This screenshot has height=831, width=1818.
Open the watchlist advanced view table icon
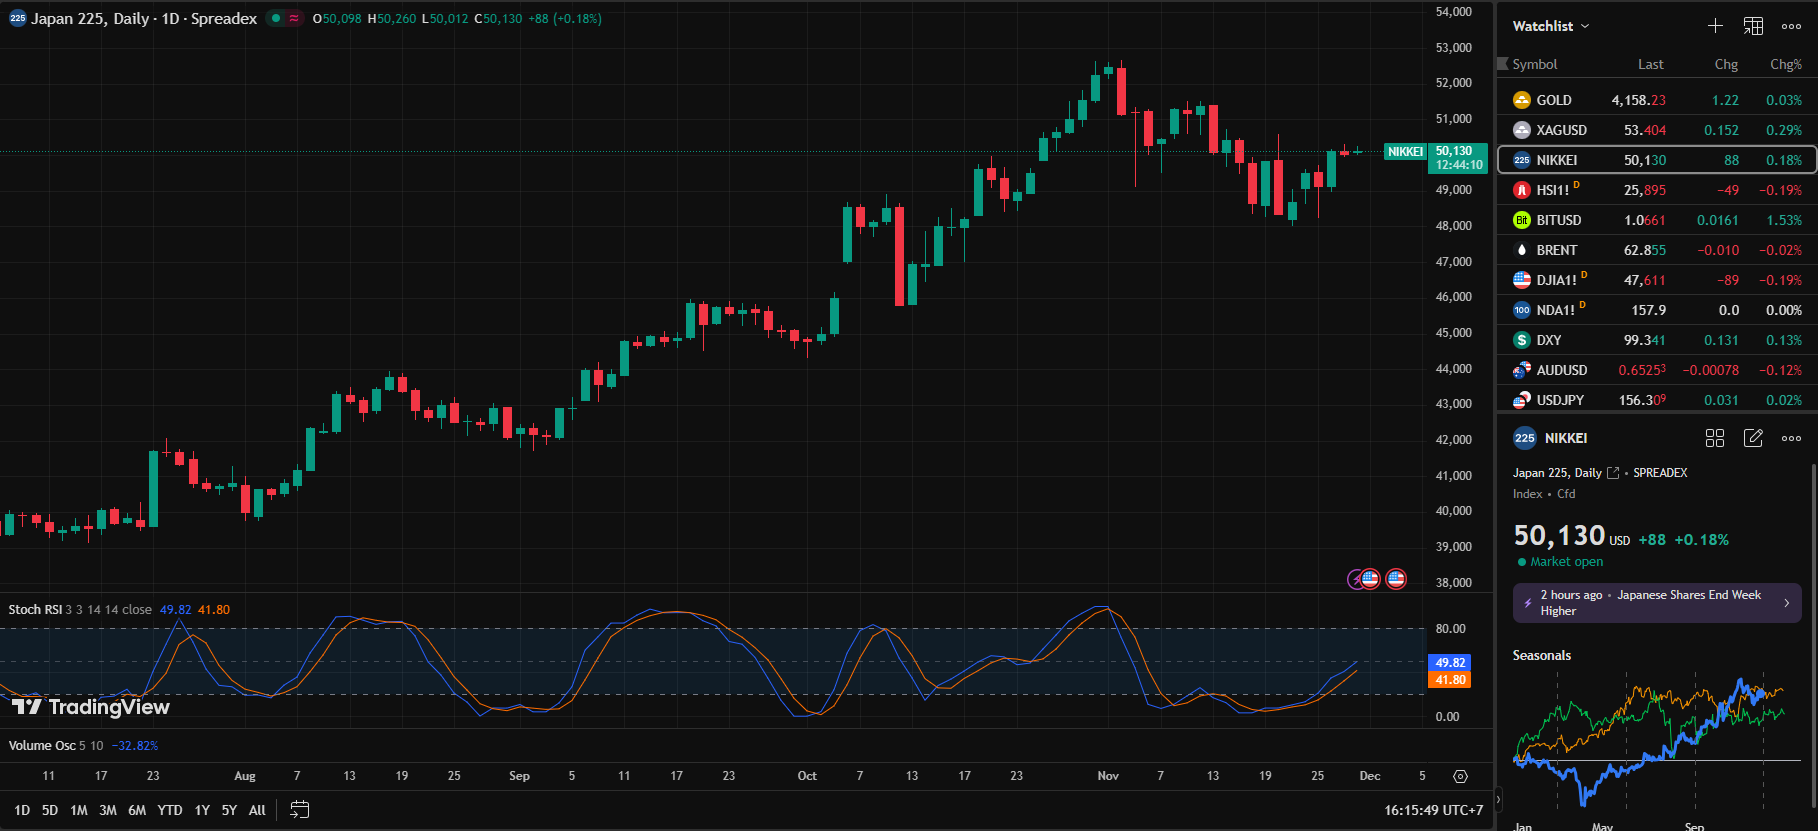tap(1753, 26)
